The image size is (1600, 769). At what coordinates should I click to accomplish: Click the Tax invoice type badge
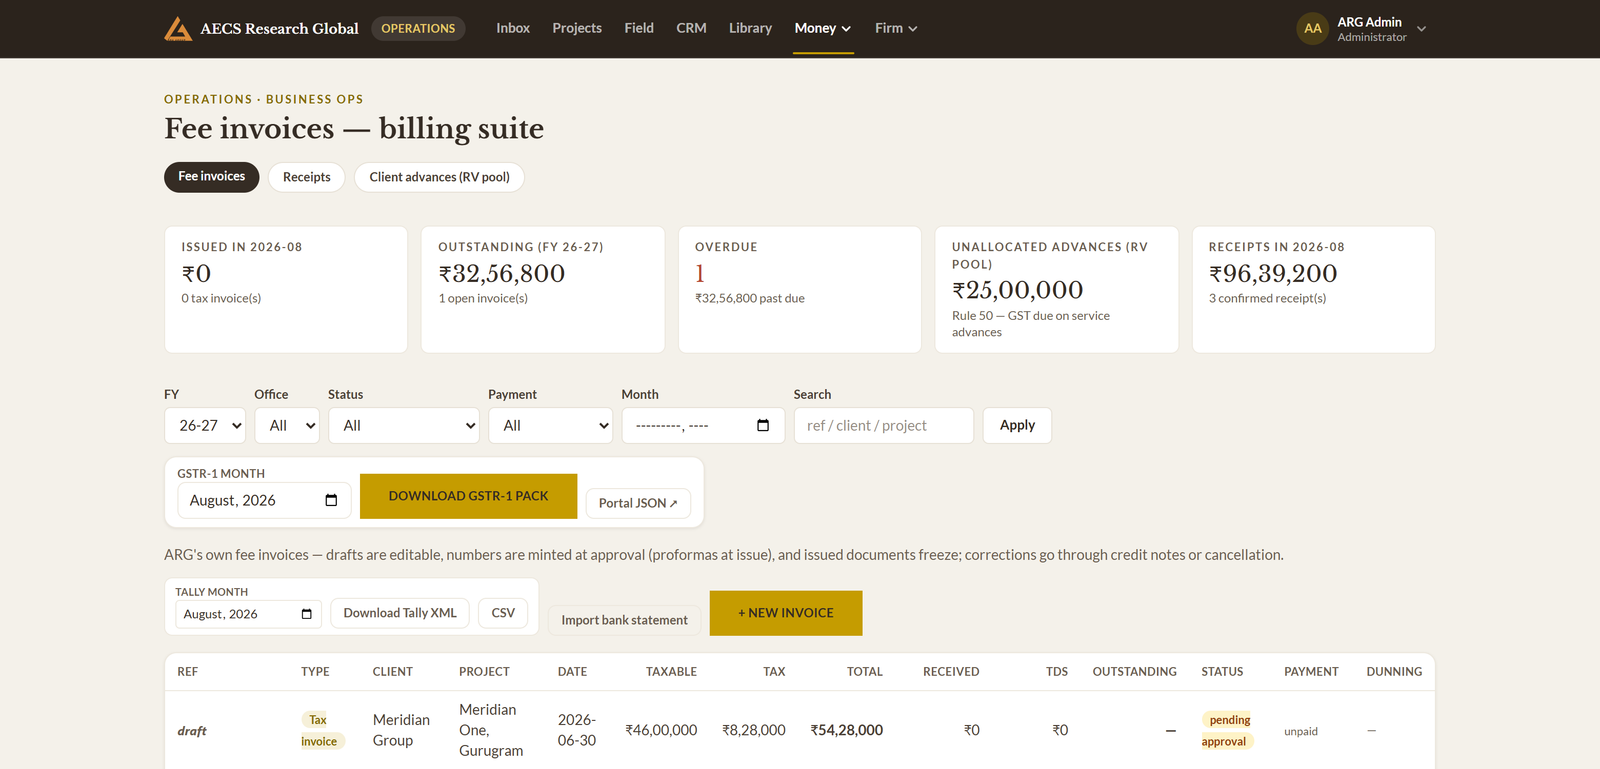322,731
